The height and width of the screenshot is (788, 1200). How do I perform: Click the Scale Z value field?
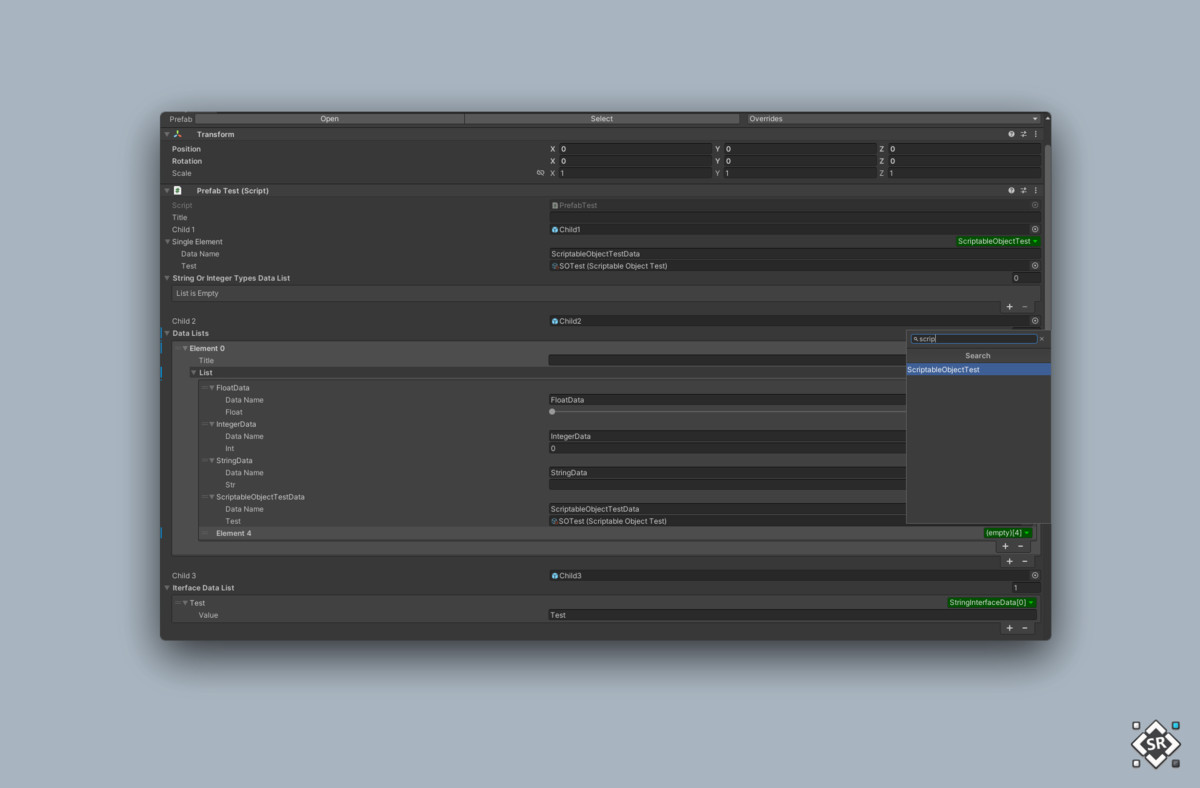964,173
